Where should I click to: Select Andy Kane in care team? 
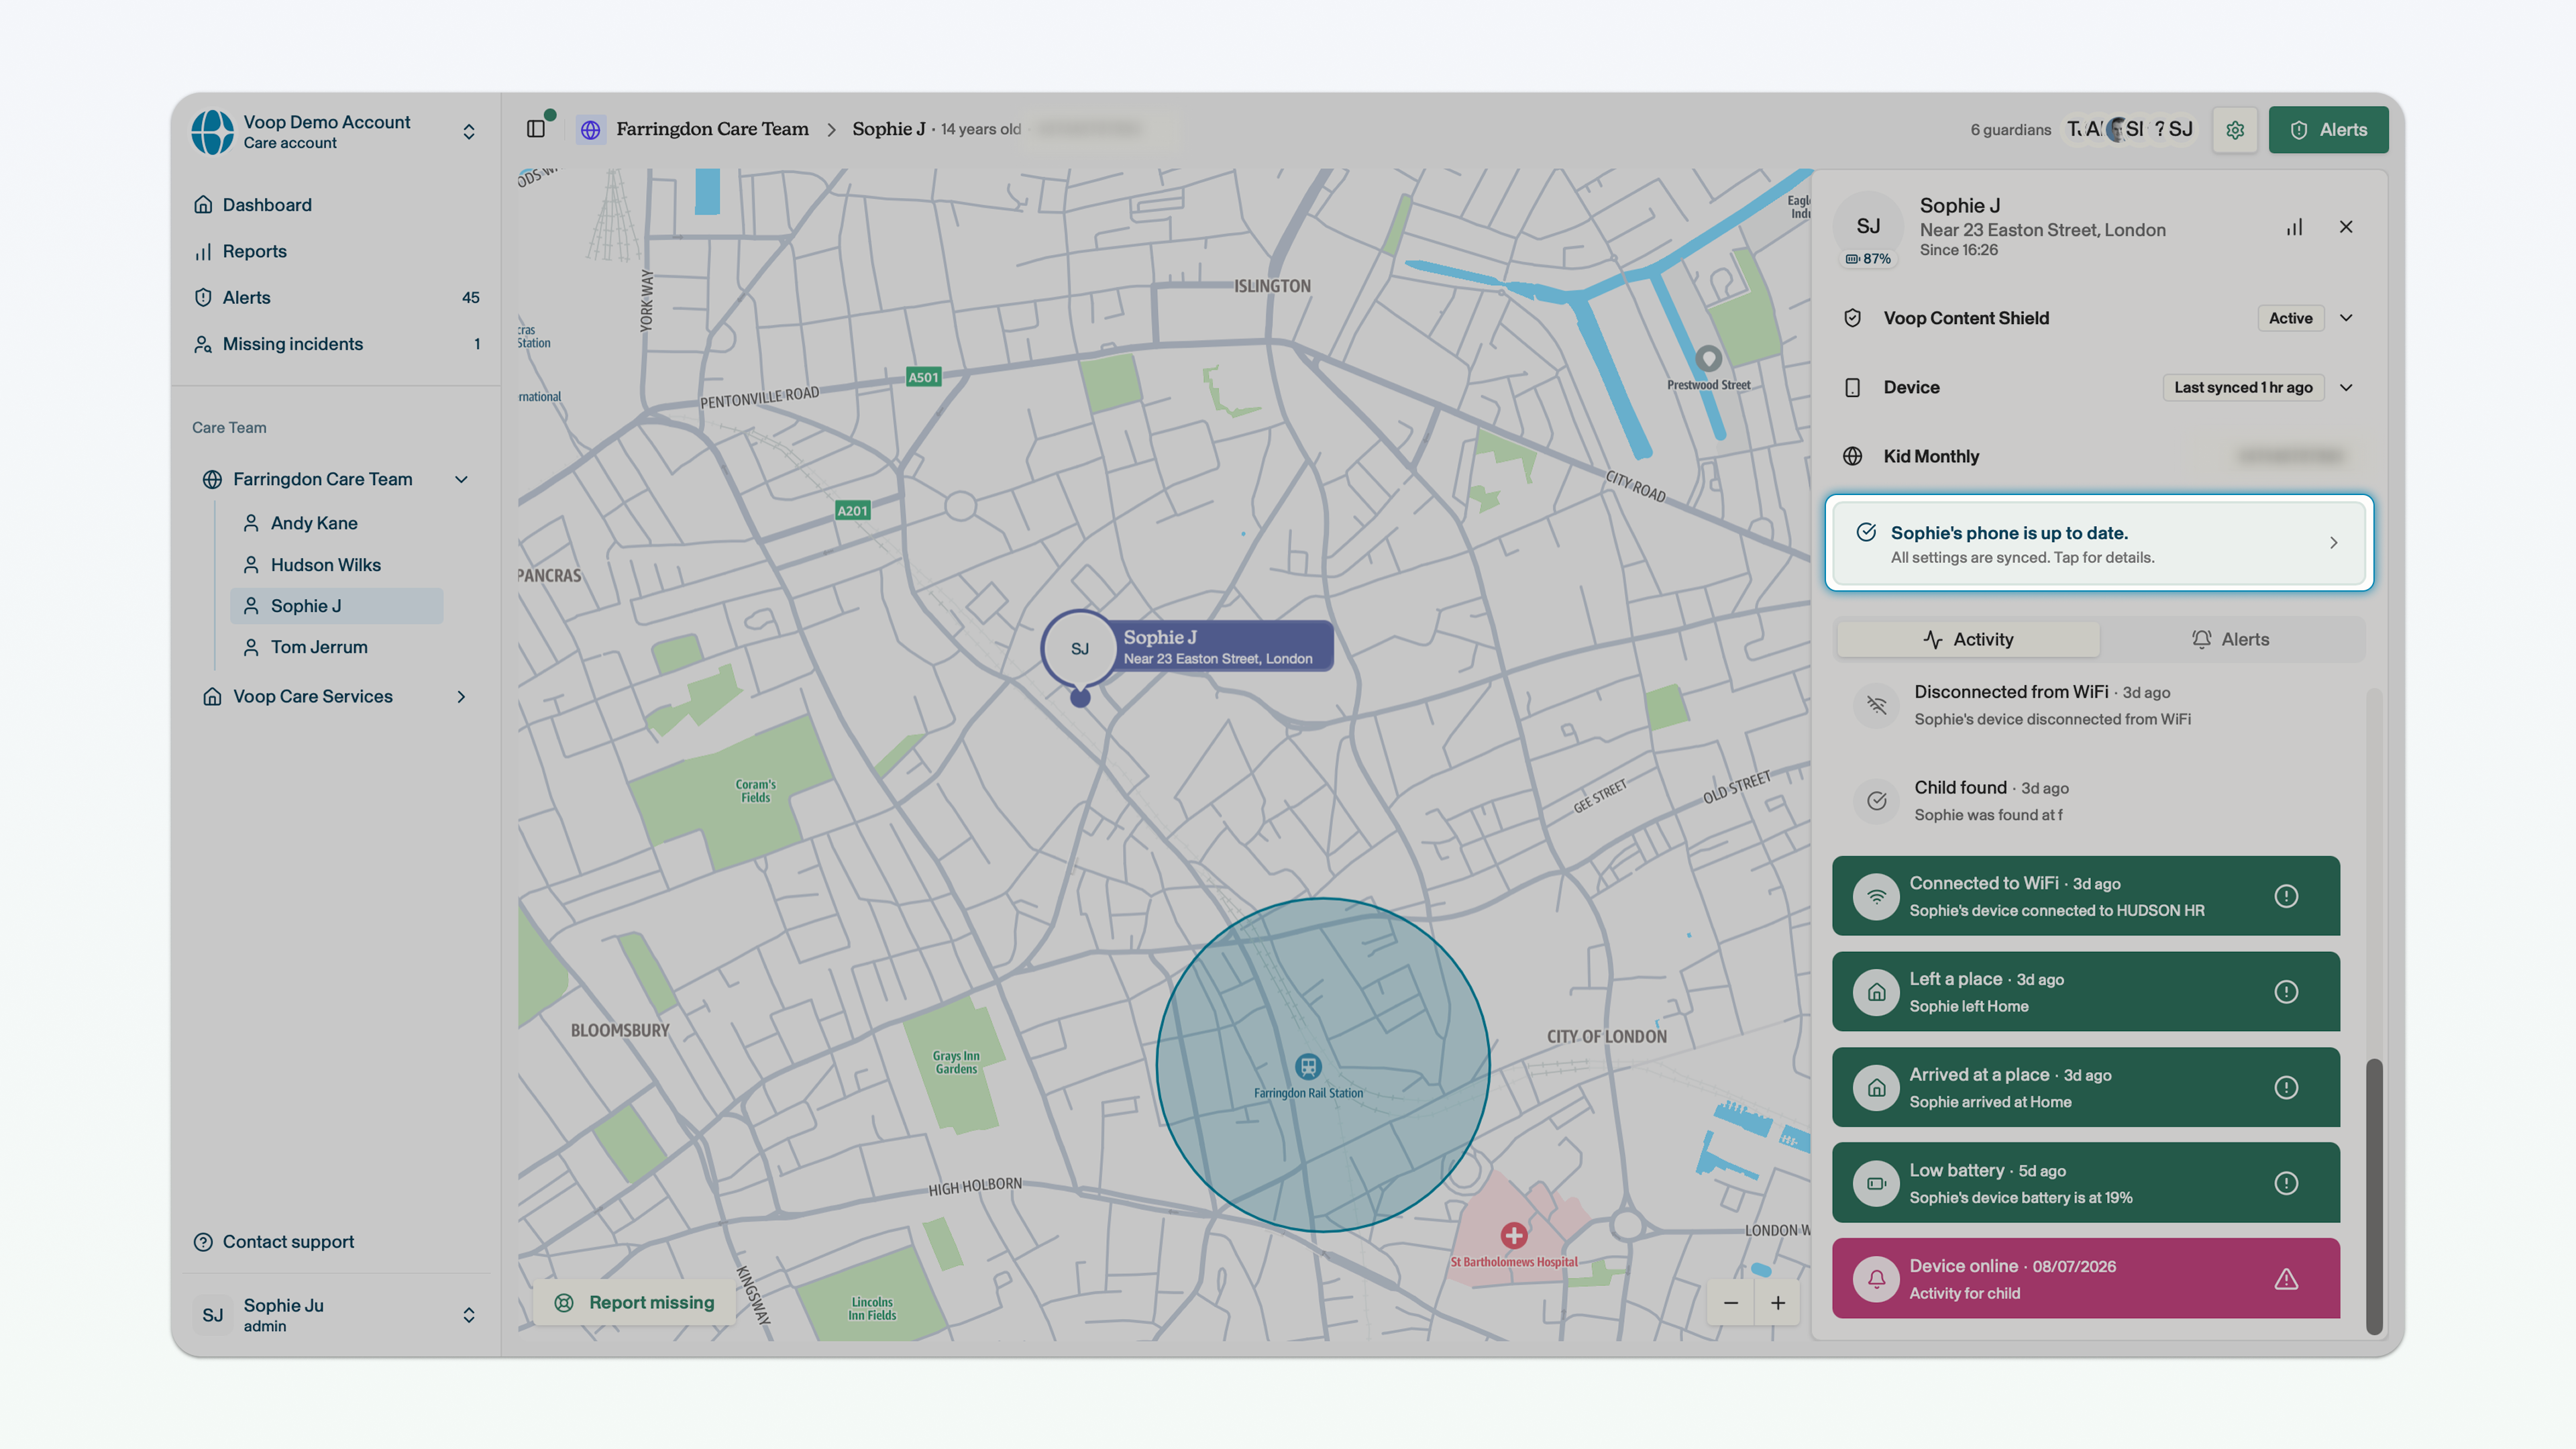point(336,523)
